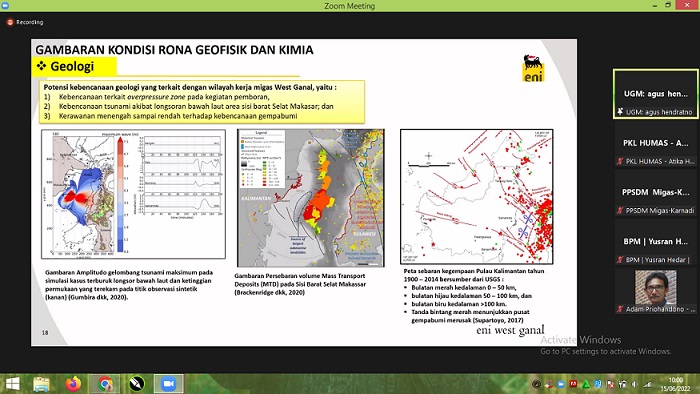This screenshot has width=700, height=394.
Task: Open the Windows Start menu
Action: 12,384
